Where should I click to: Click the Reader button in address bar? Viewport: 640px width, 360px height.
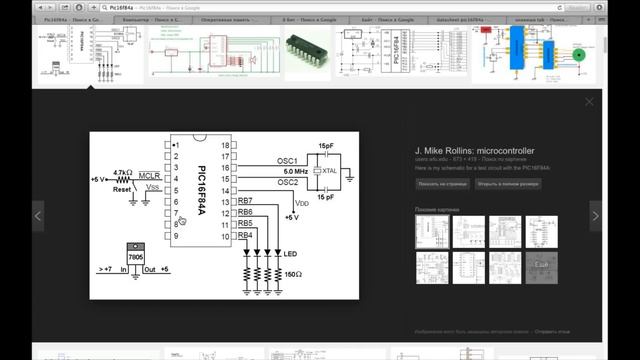coord(578,8)
